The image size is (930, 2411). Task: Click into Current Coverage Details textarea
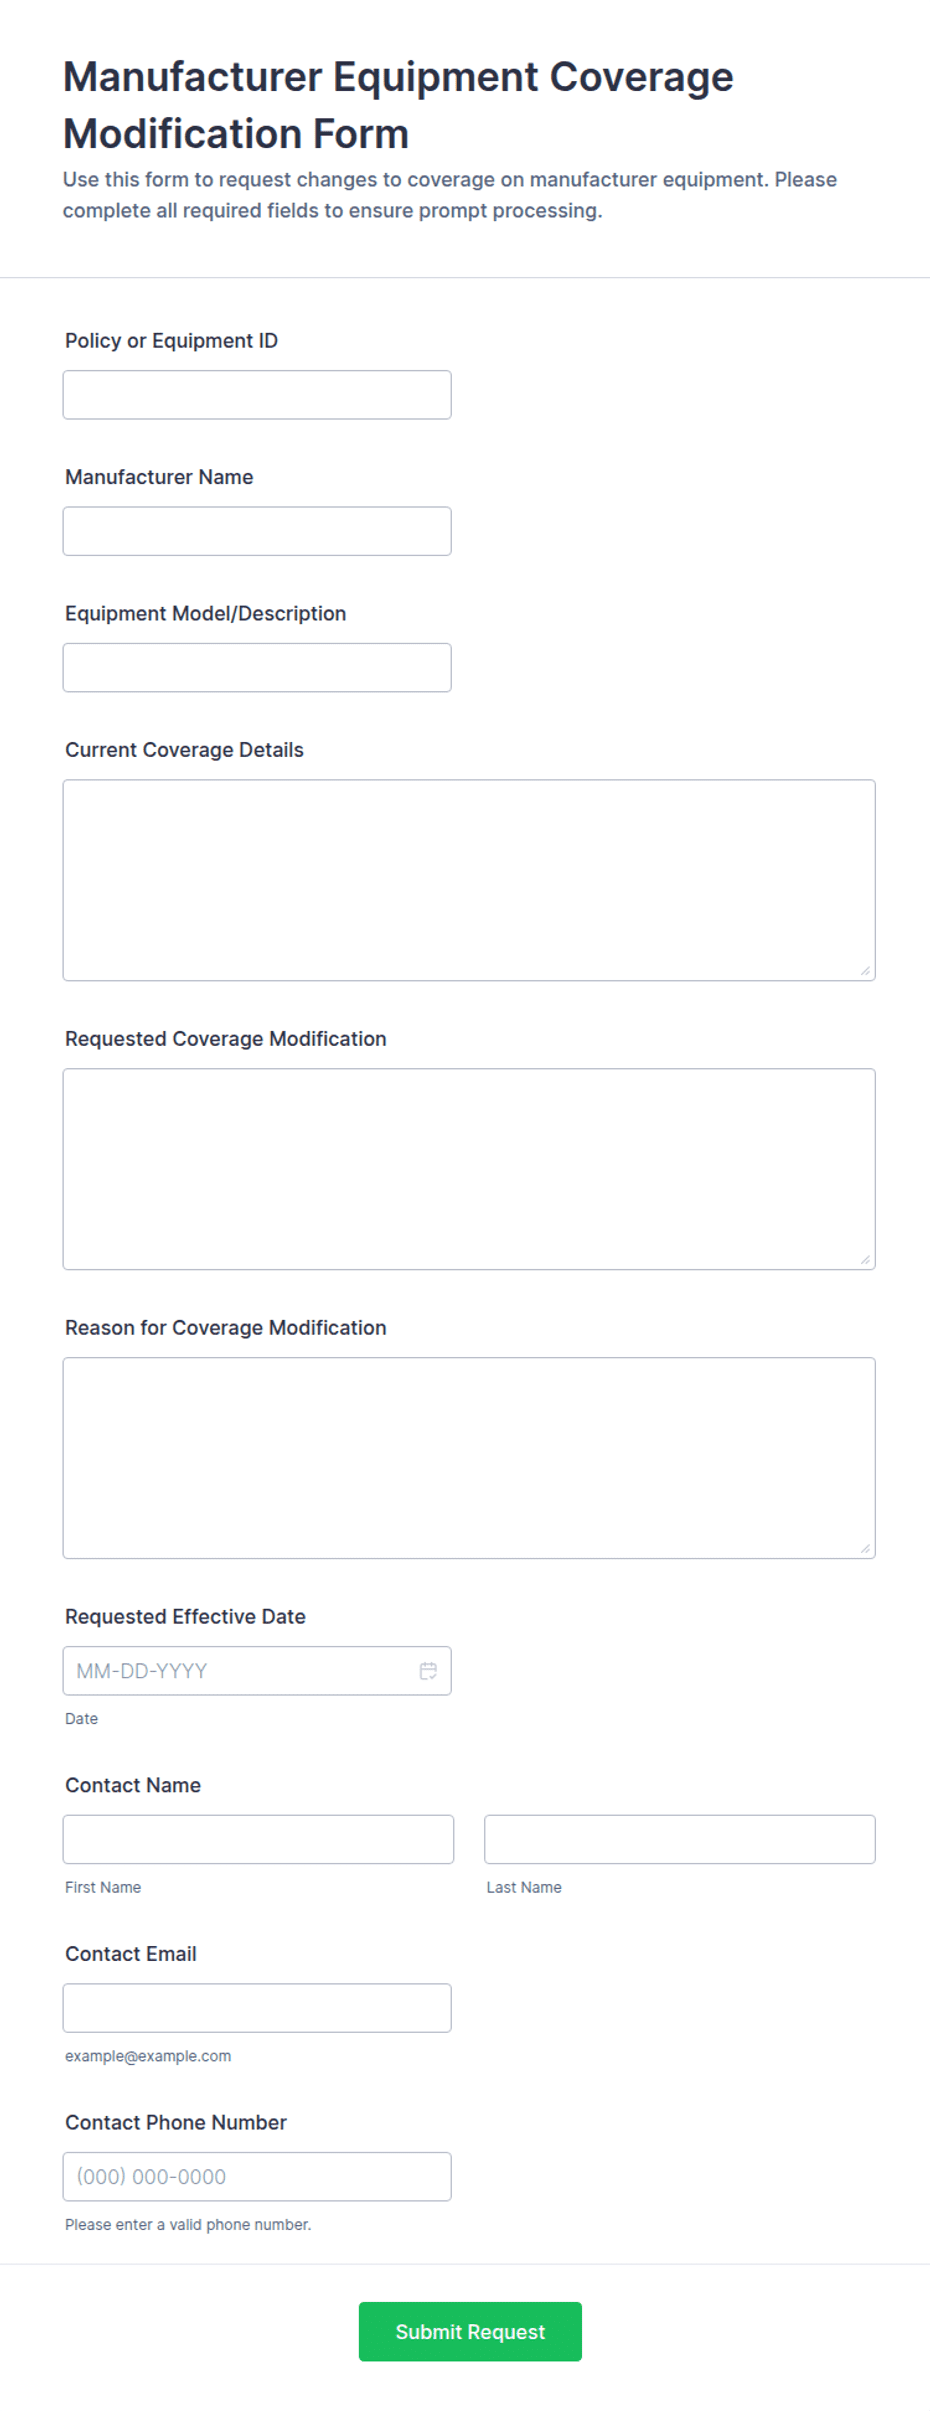[x=469, y=880]
